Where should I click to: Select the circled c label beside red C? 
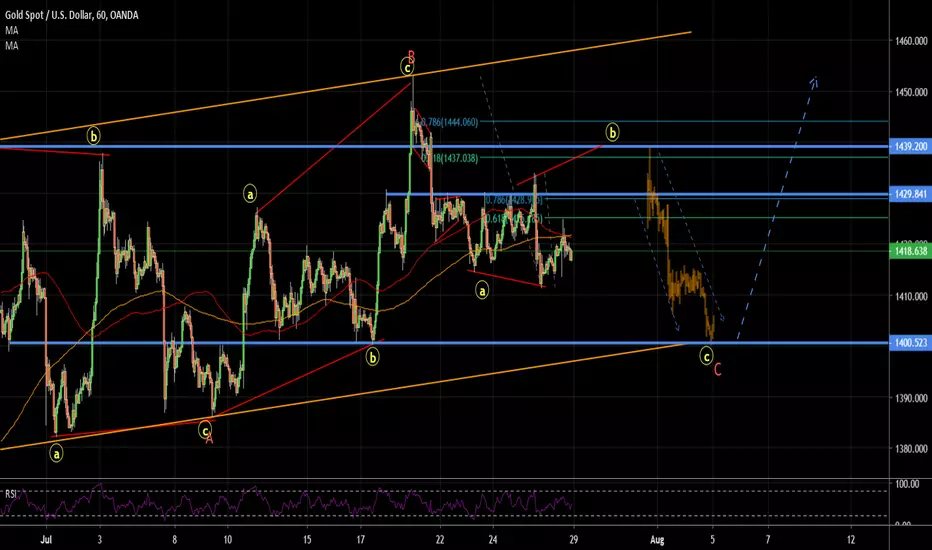coord(706,357)
